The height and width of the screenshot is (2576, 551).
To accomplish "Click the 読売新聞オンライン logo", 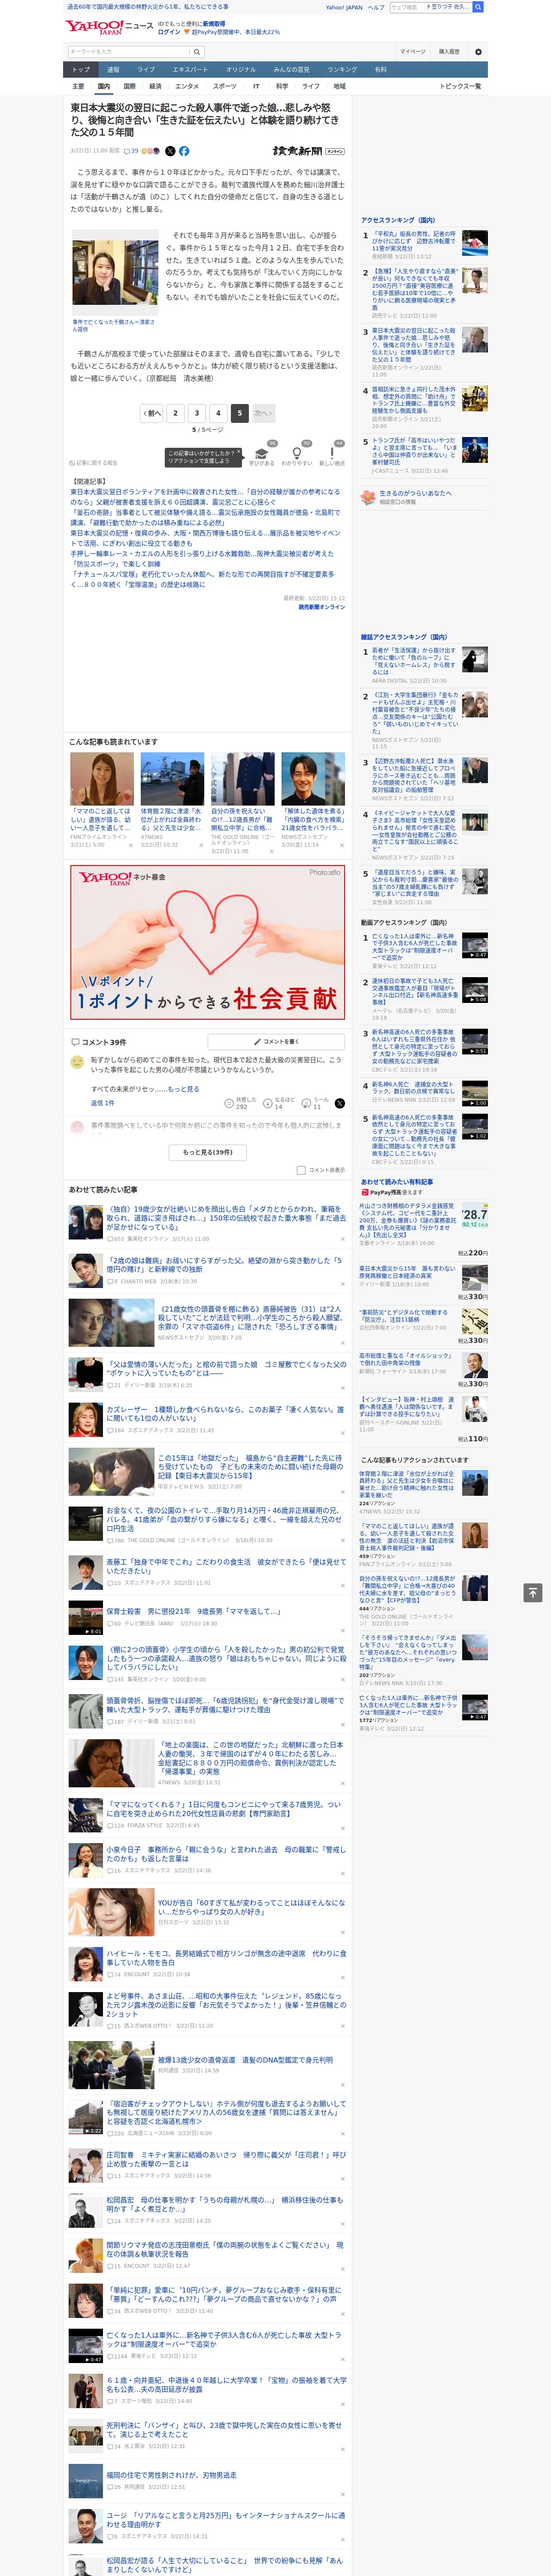I will pos(308,151).
